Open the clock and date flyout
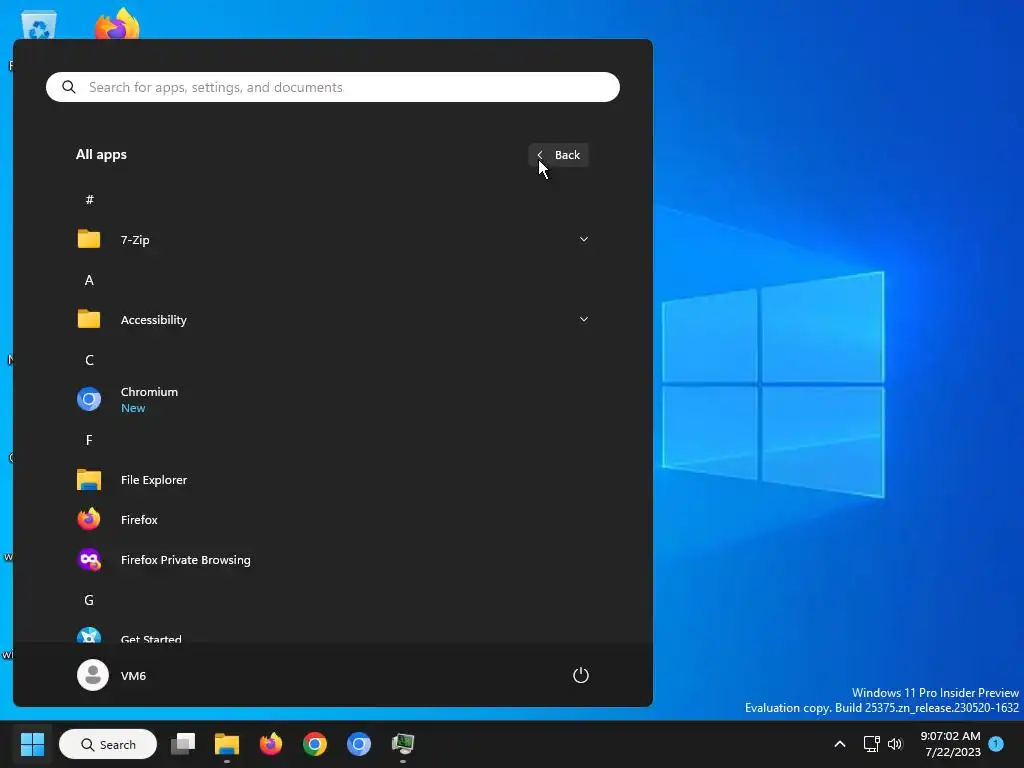 (x=950, y=744)
